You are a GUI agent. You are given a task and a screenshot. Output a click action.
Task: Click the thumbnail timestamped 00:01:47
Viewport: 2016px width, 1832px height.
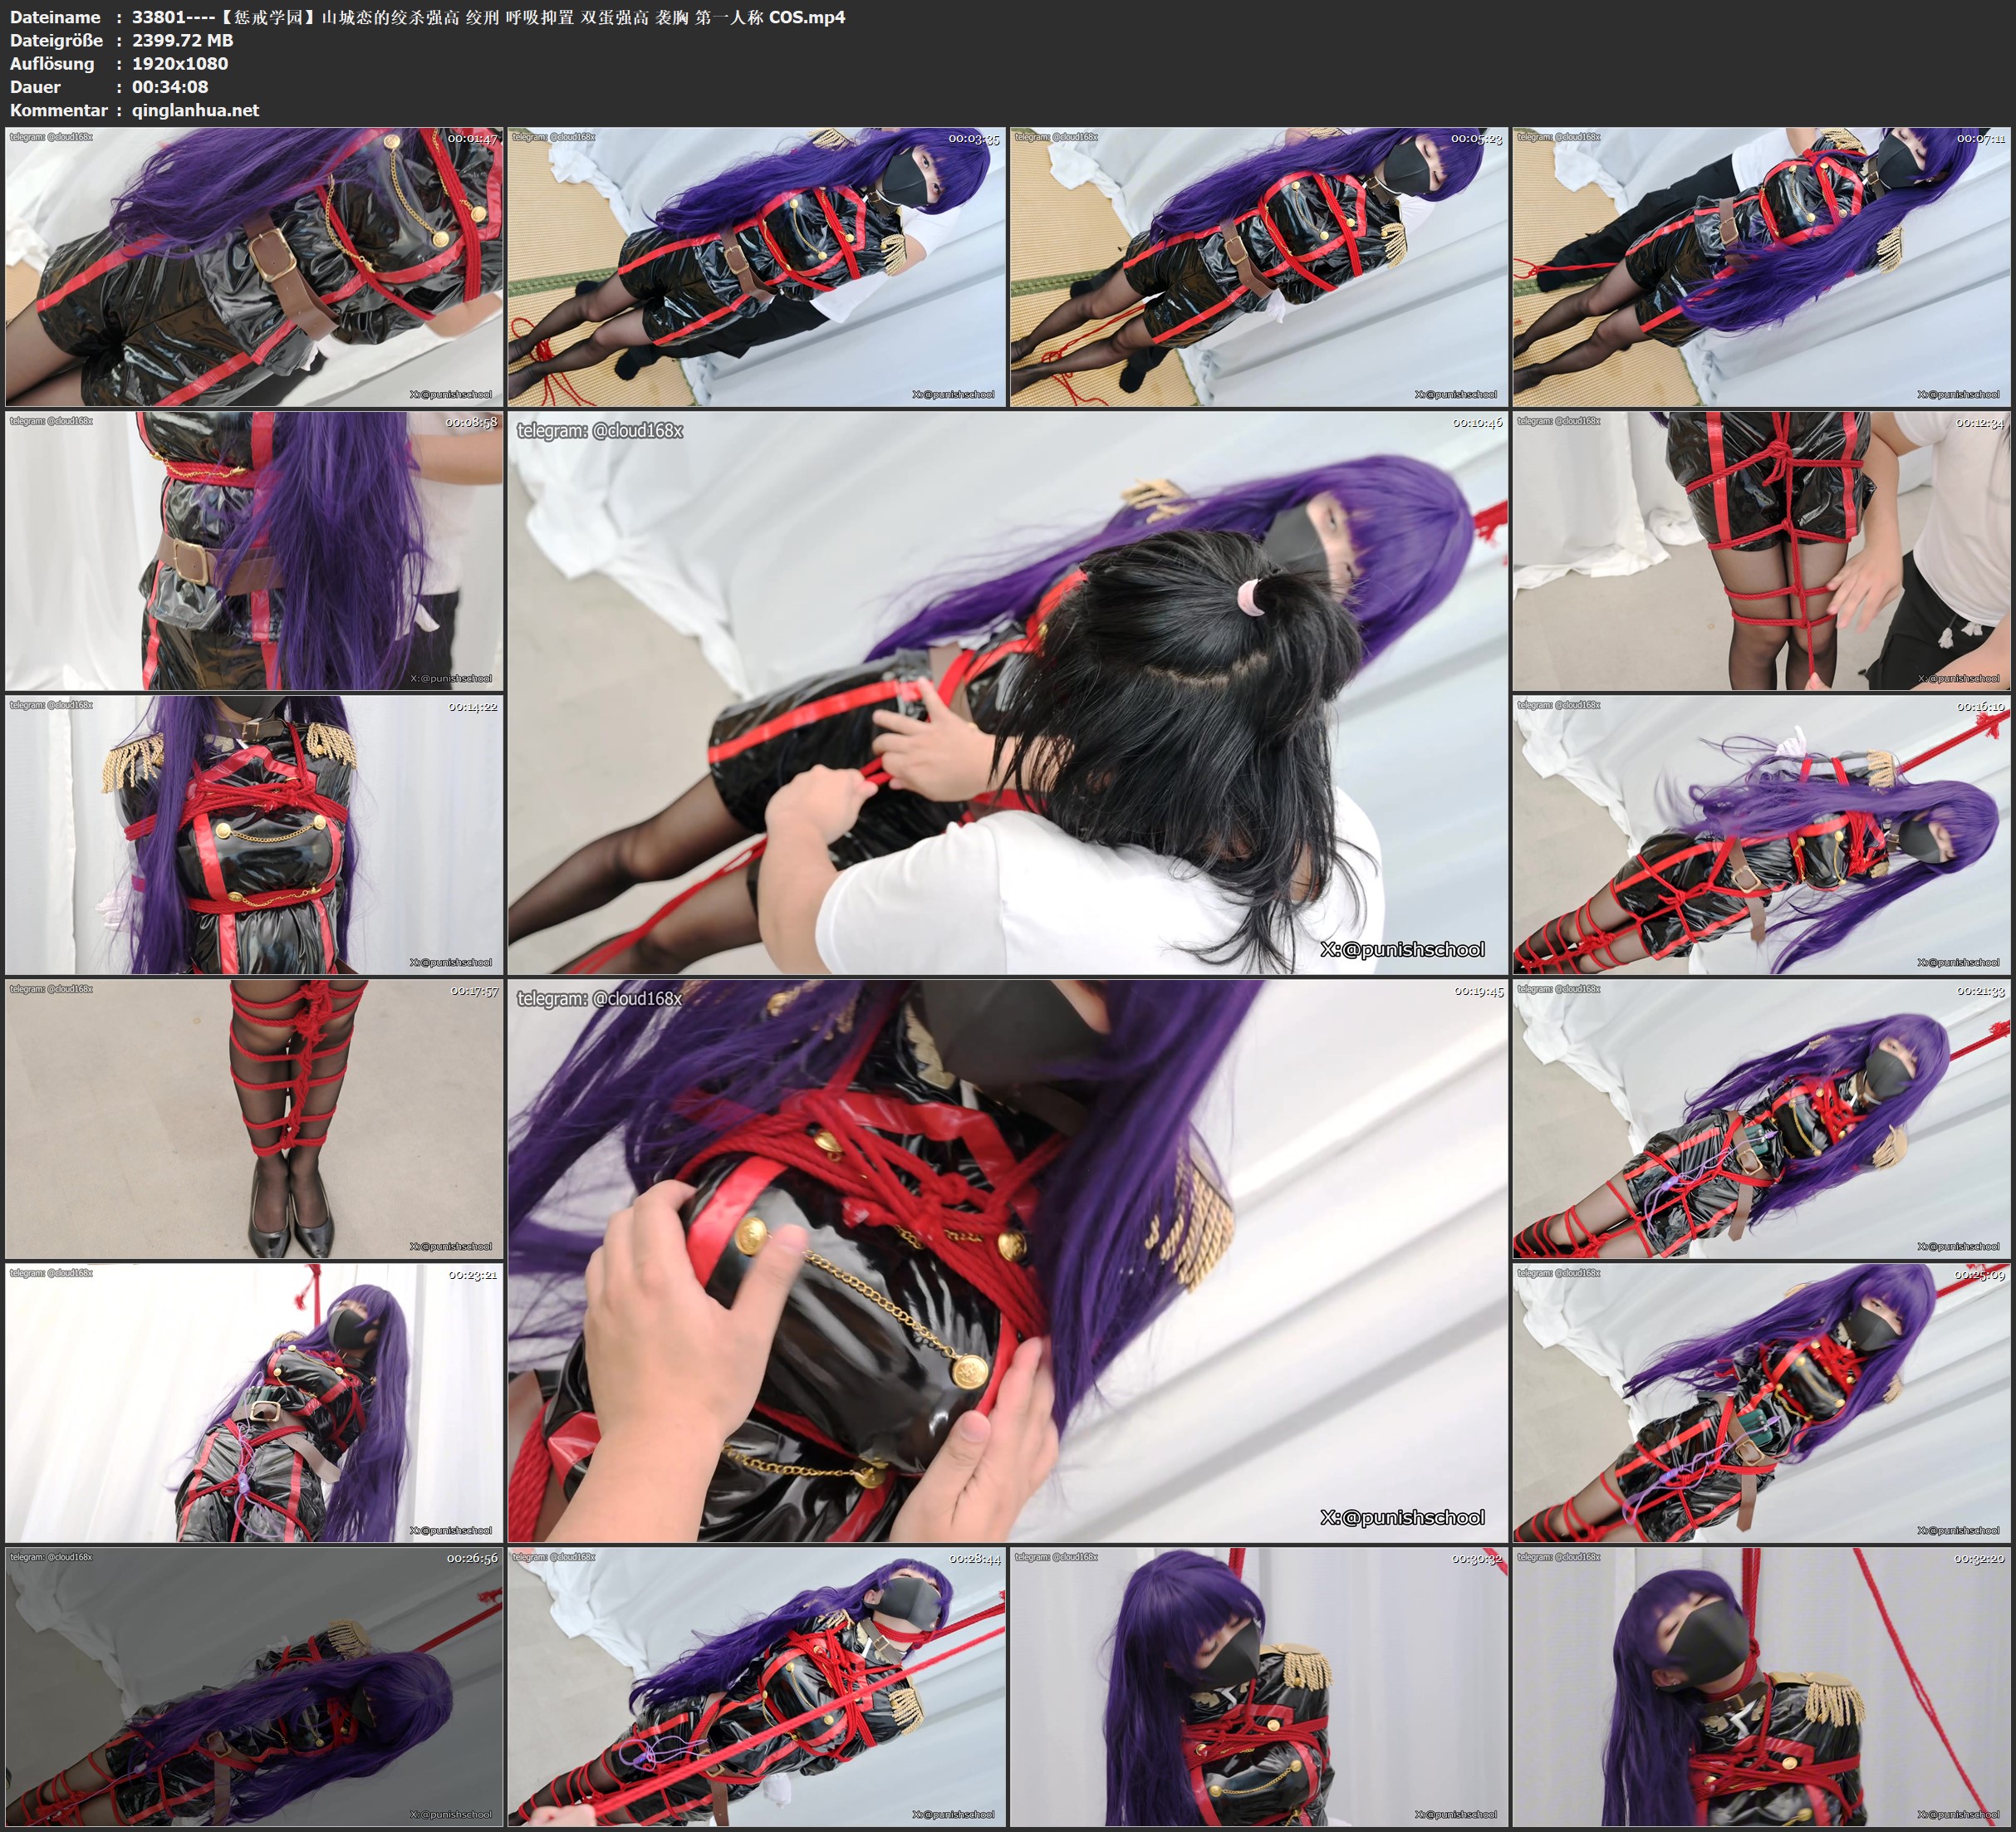pyautogui.click(x=254, y=266)
